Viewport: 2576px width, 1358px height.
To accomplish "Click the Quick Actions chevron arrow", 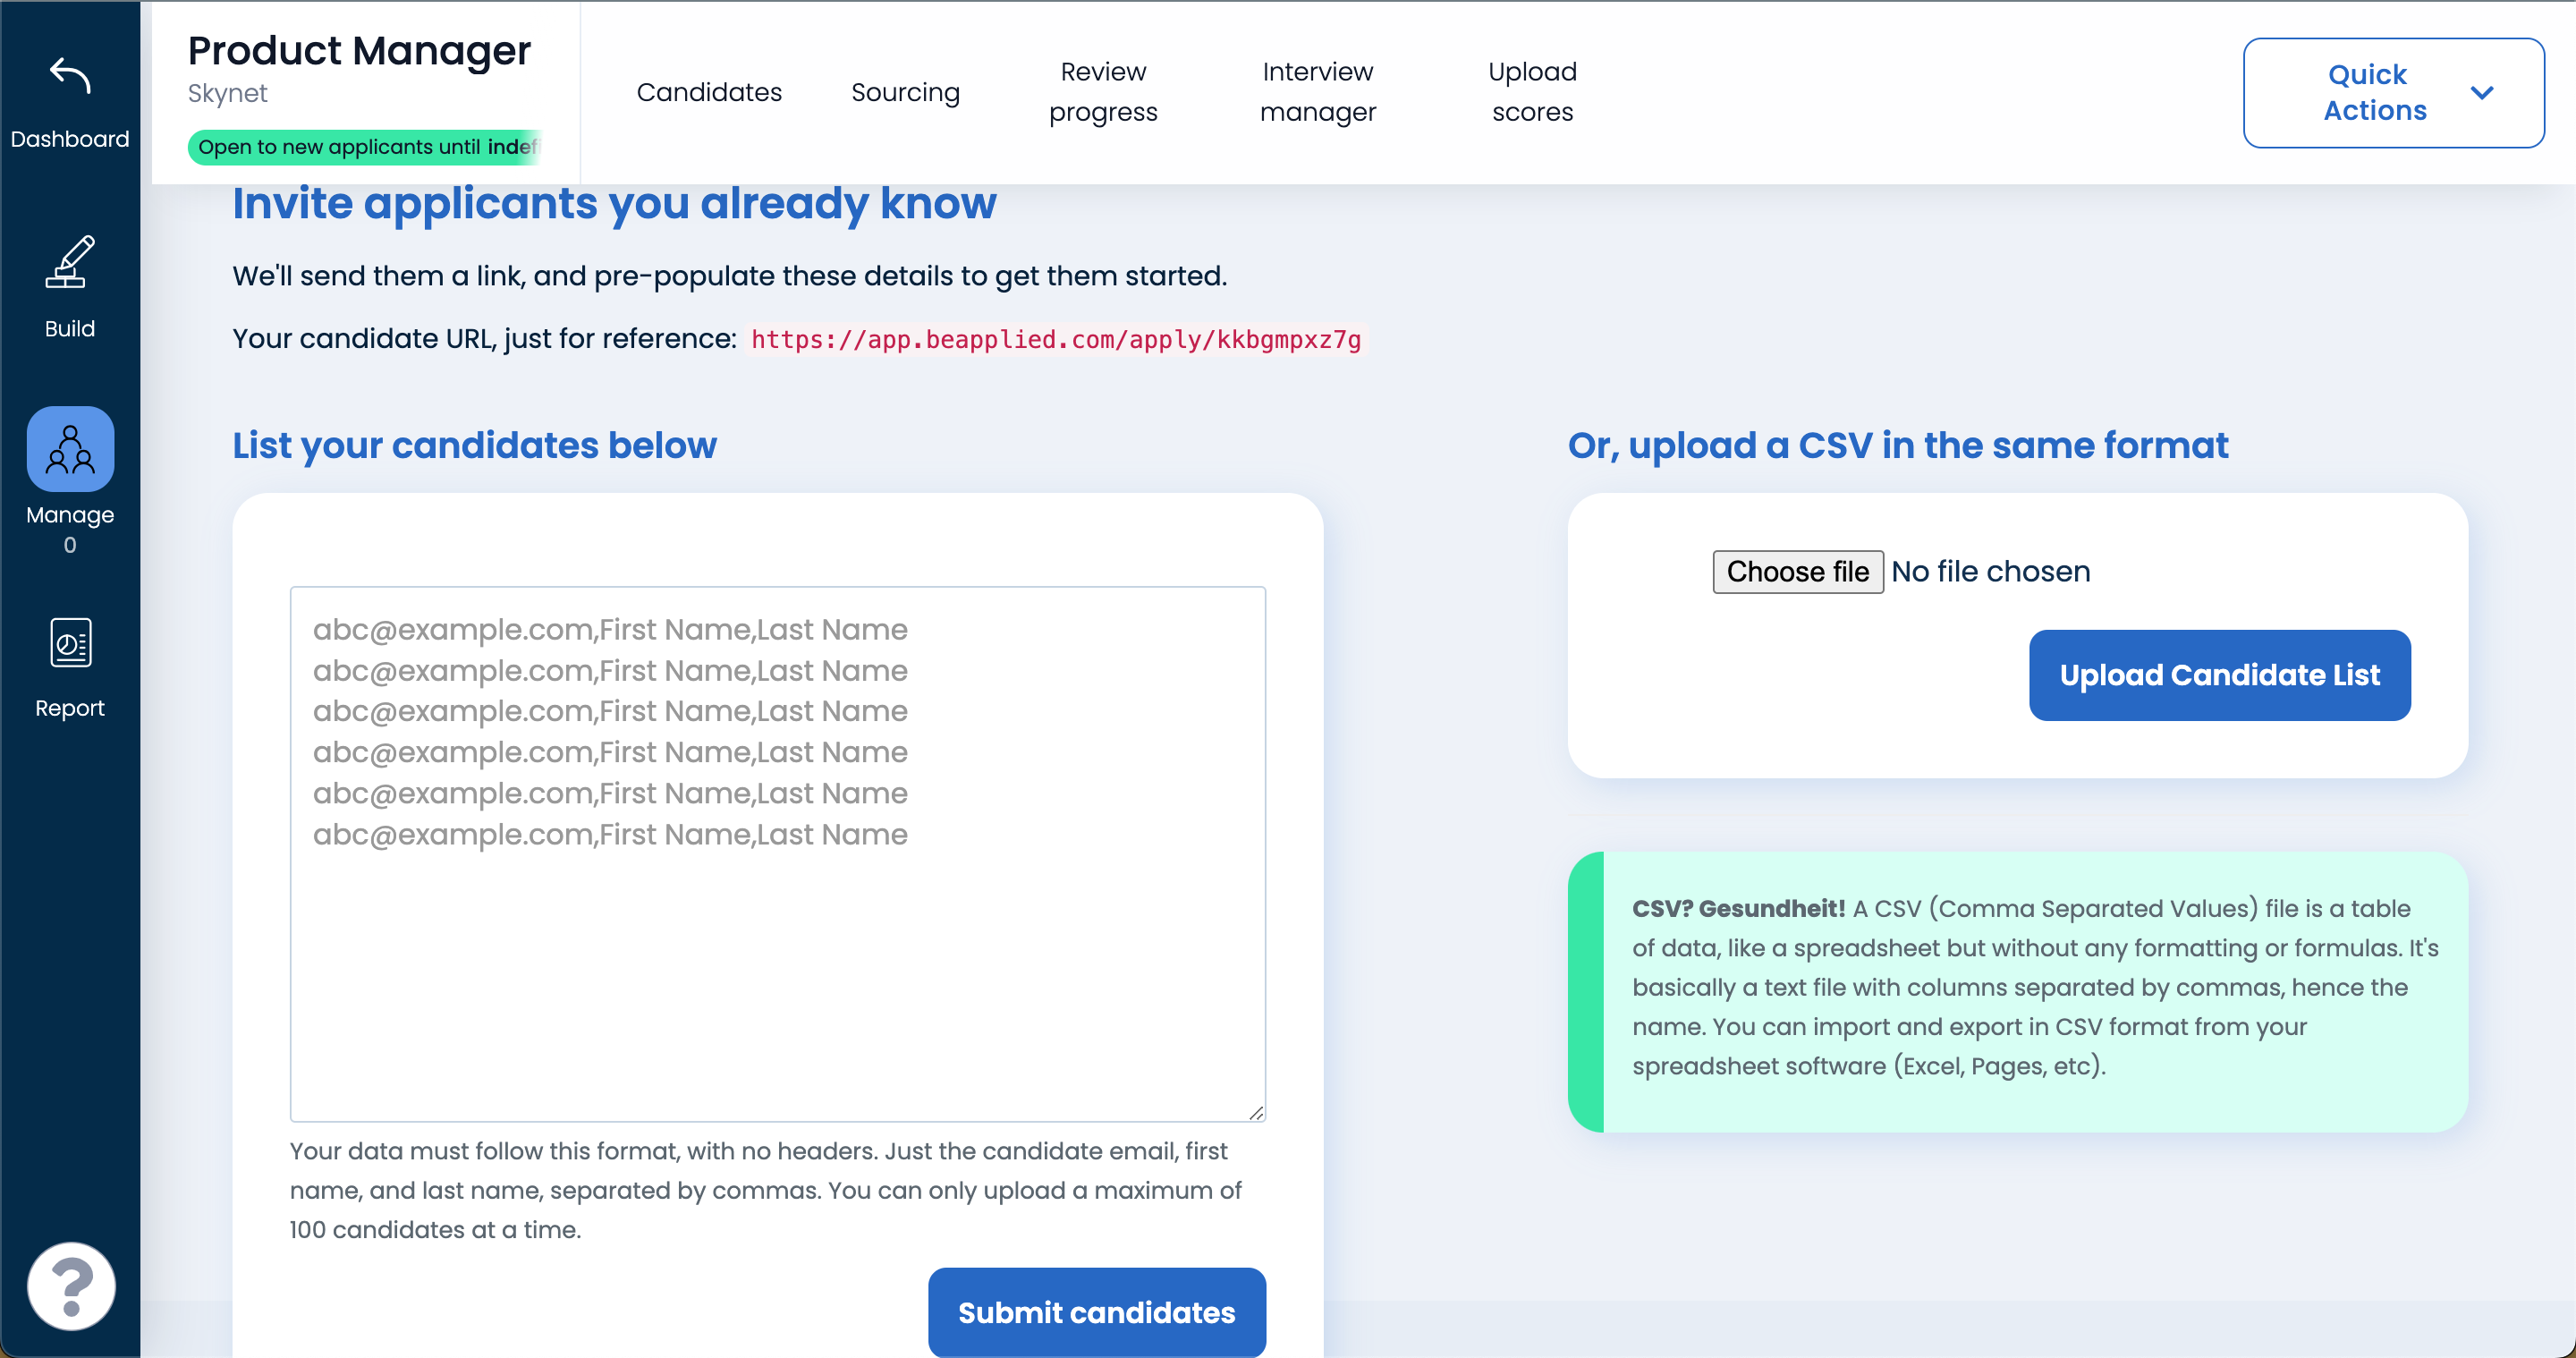I will (2481, 93).
